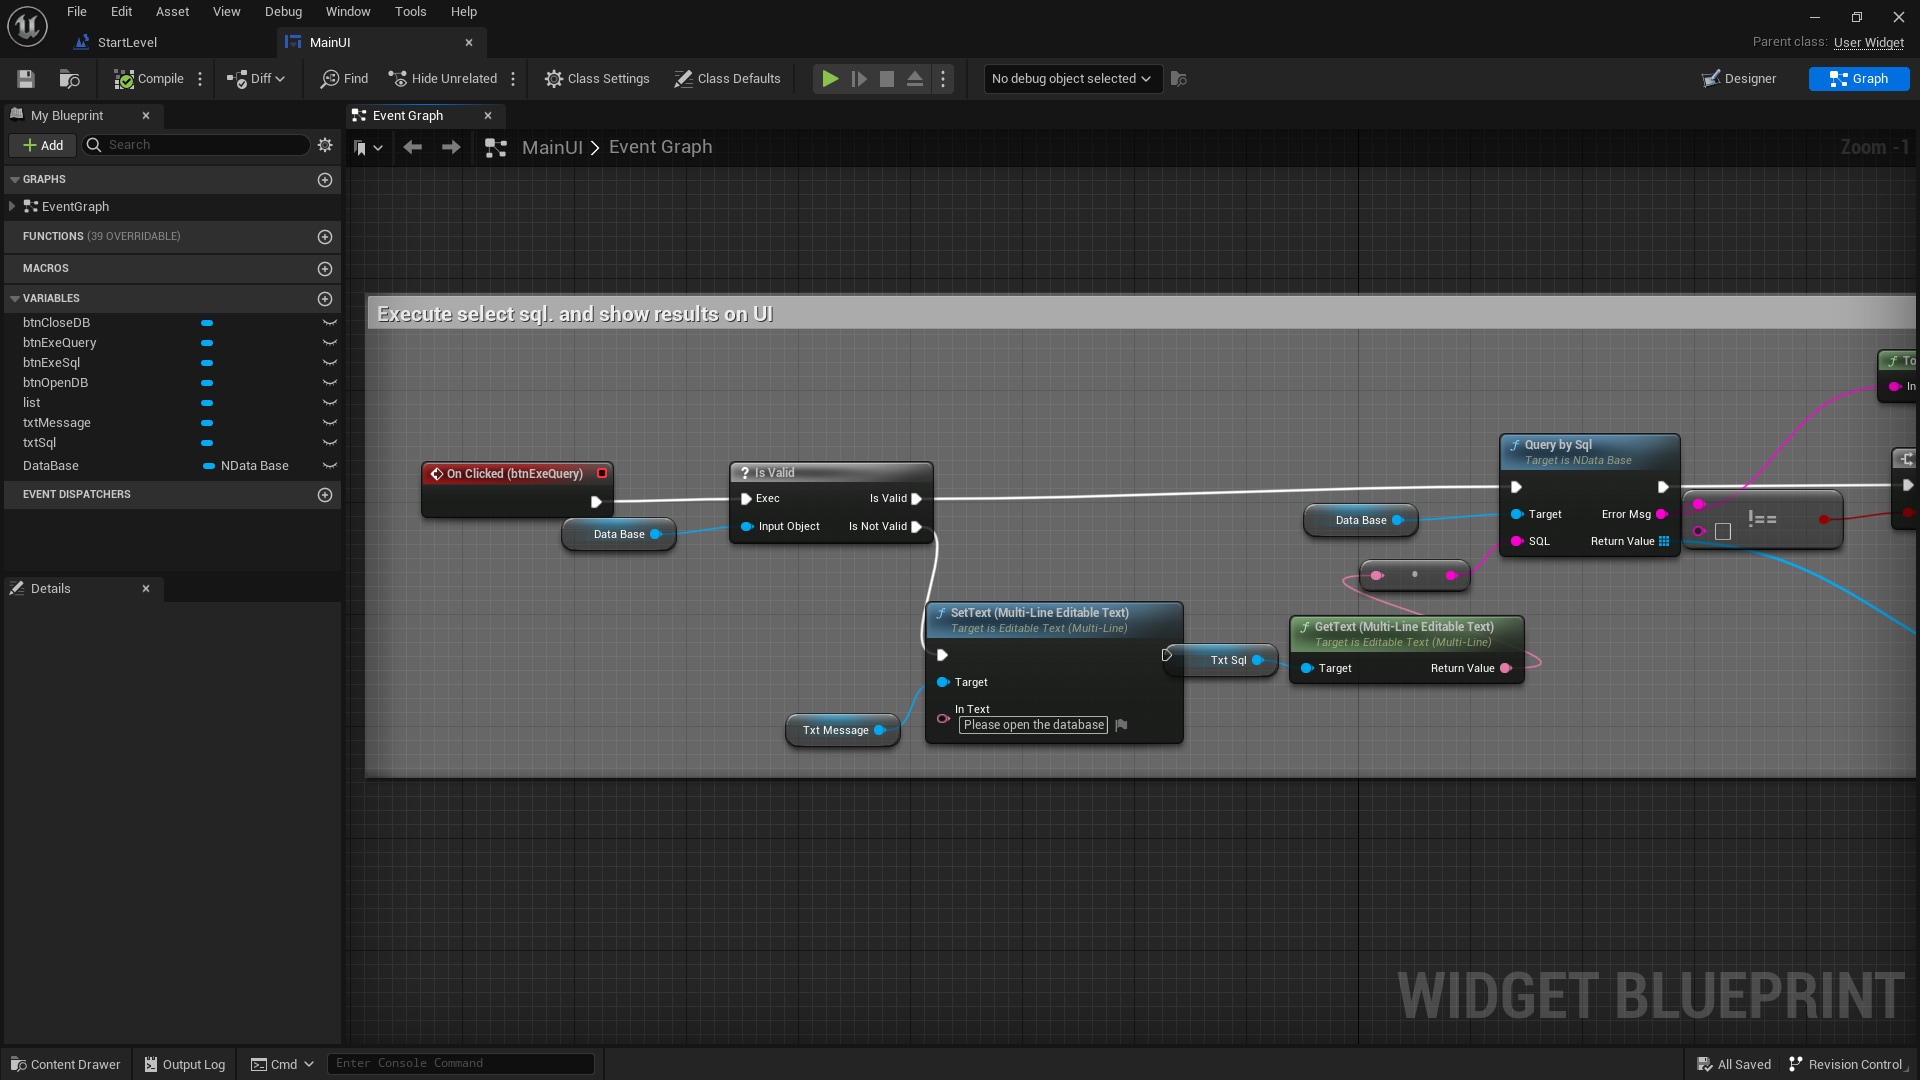
Task: Open My Blueprint settings gear
Action: coord(325,145)
